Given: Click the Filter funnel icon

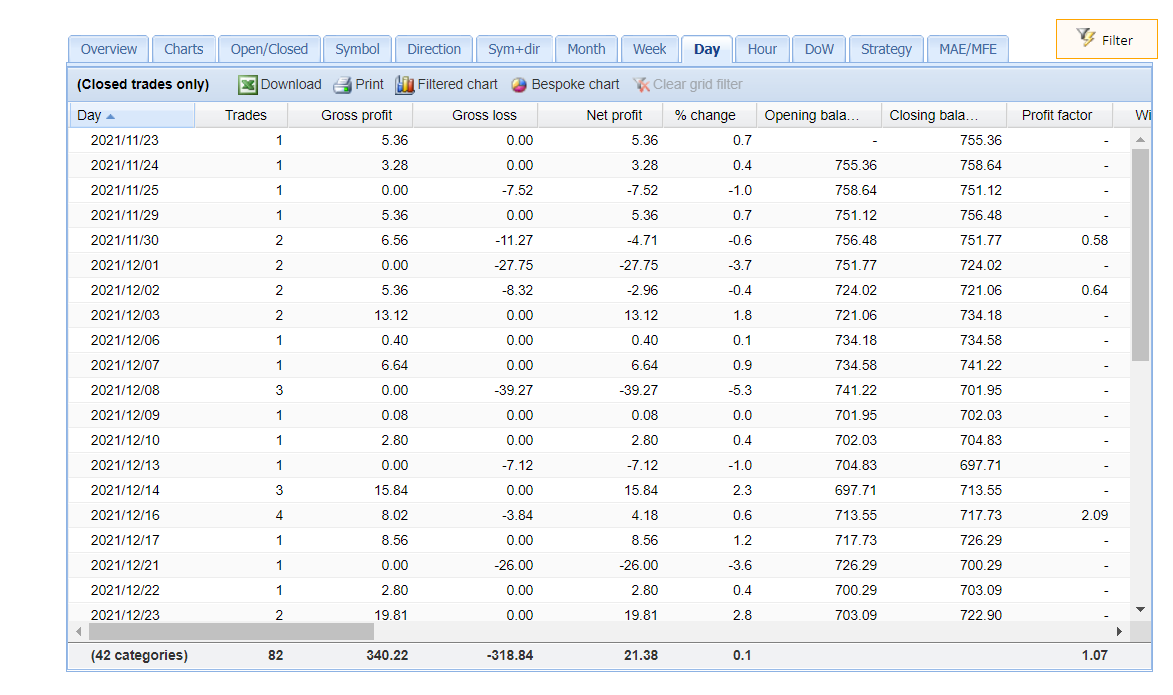Looking at the screenshot, I should (x=1086, y=37).
